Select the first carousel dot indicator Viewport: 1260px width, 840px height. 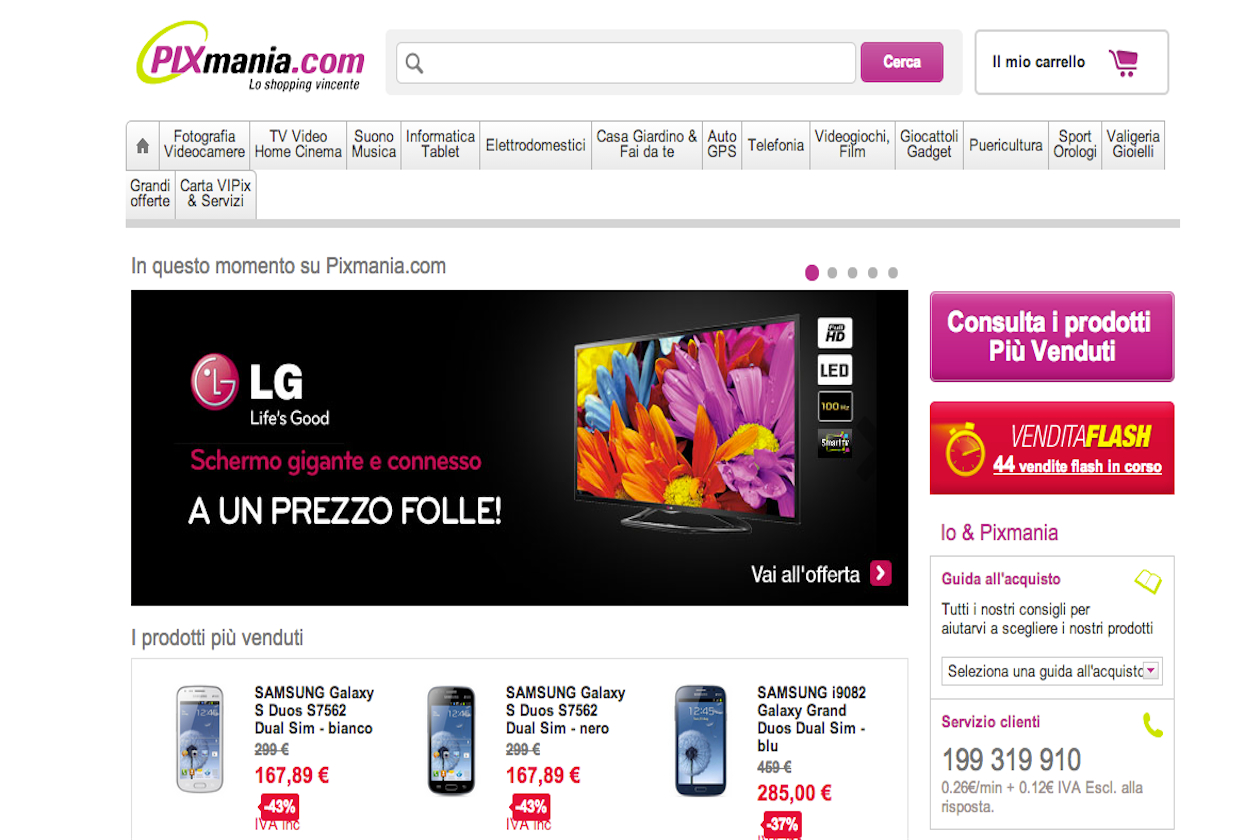pos(812,272)
